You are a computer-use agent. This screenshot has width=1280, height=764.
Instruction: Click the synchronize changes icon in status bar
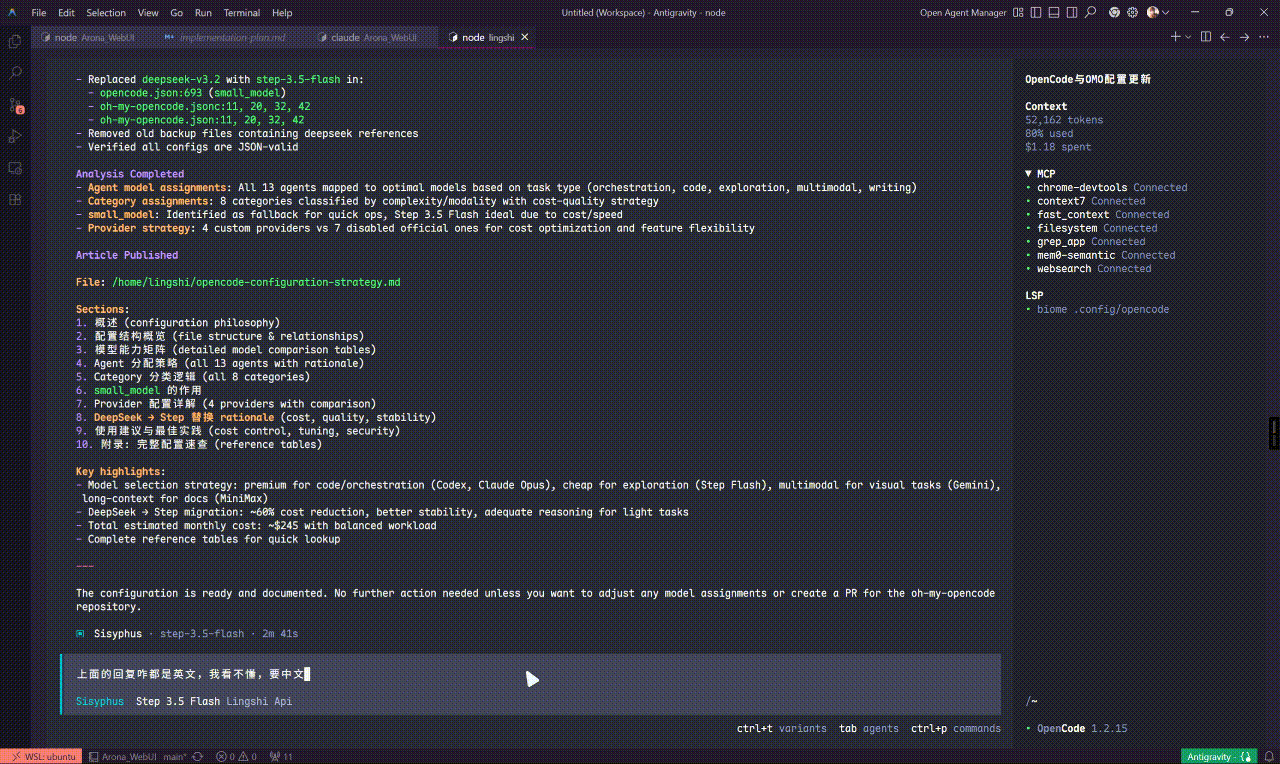[197, 757]
